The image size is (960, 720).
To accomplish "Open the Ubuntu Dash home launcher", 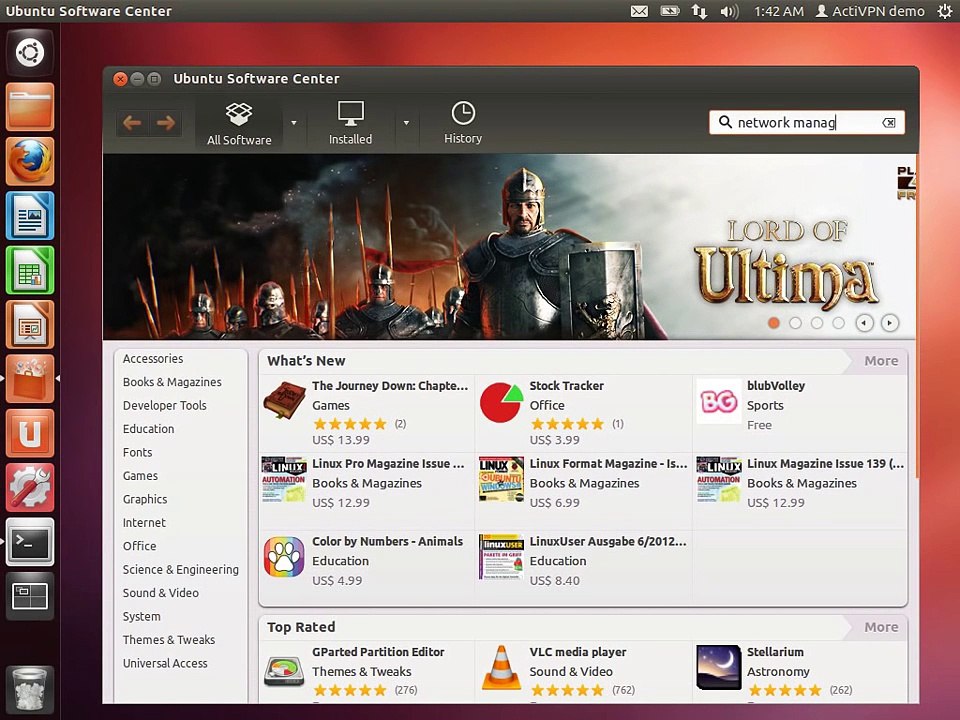I will coord(30,52).
